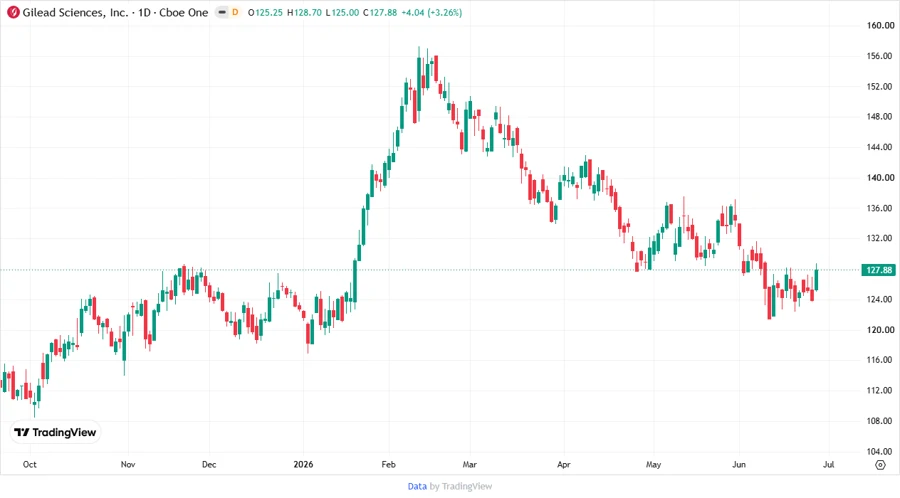Click the 124.00 price axis label
The height and width of the screenshot is (498, 900).
(880, 299)
